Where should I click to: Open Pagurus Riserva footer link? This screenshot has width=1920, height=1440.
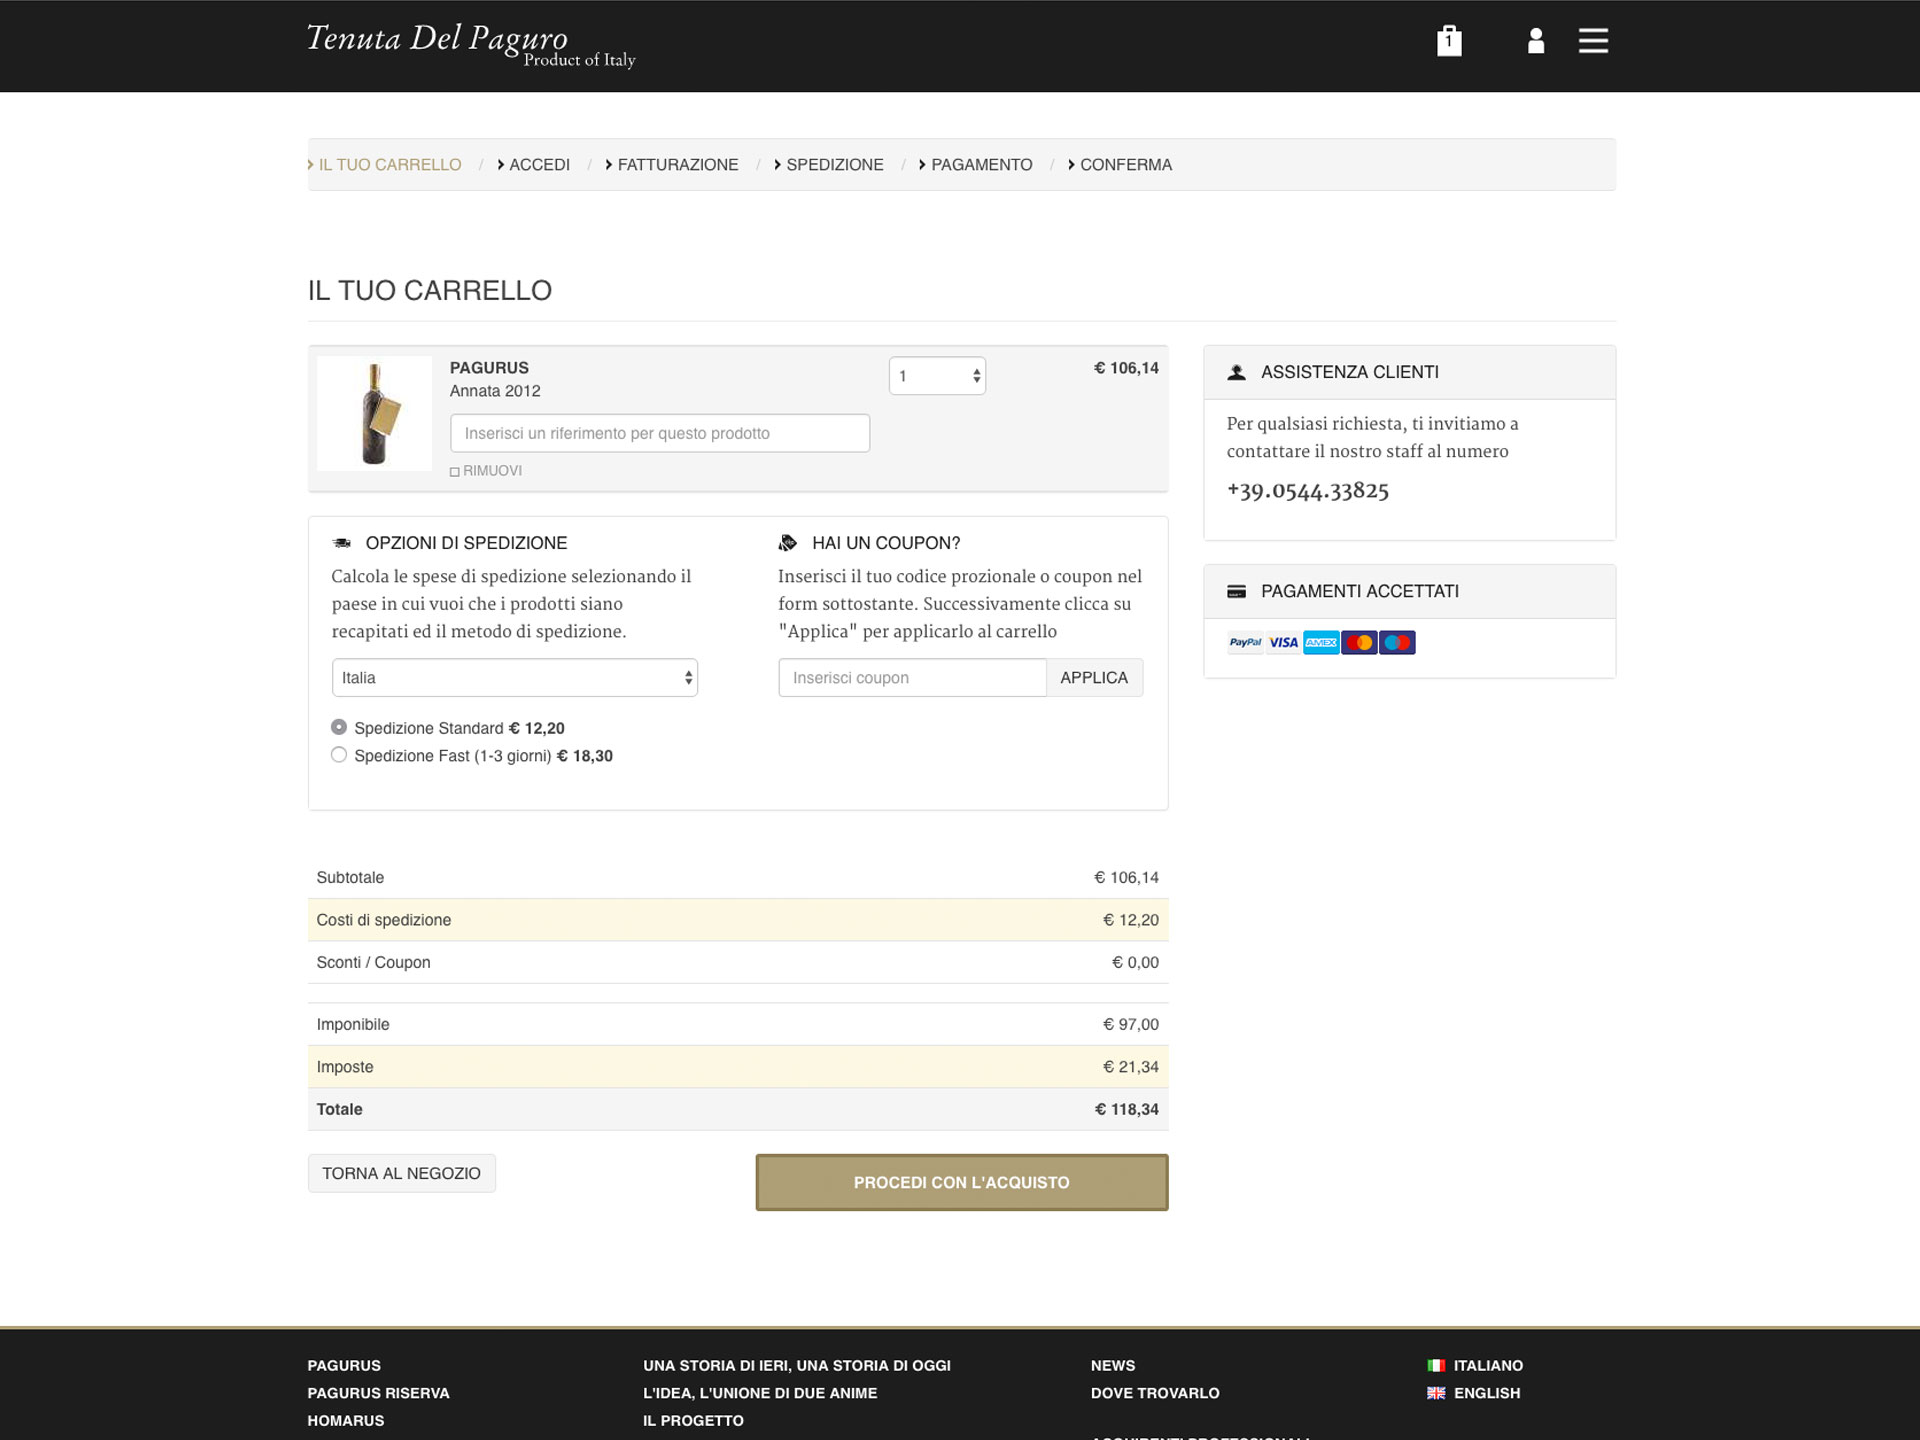[378, 1393]
